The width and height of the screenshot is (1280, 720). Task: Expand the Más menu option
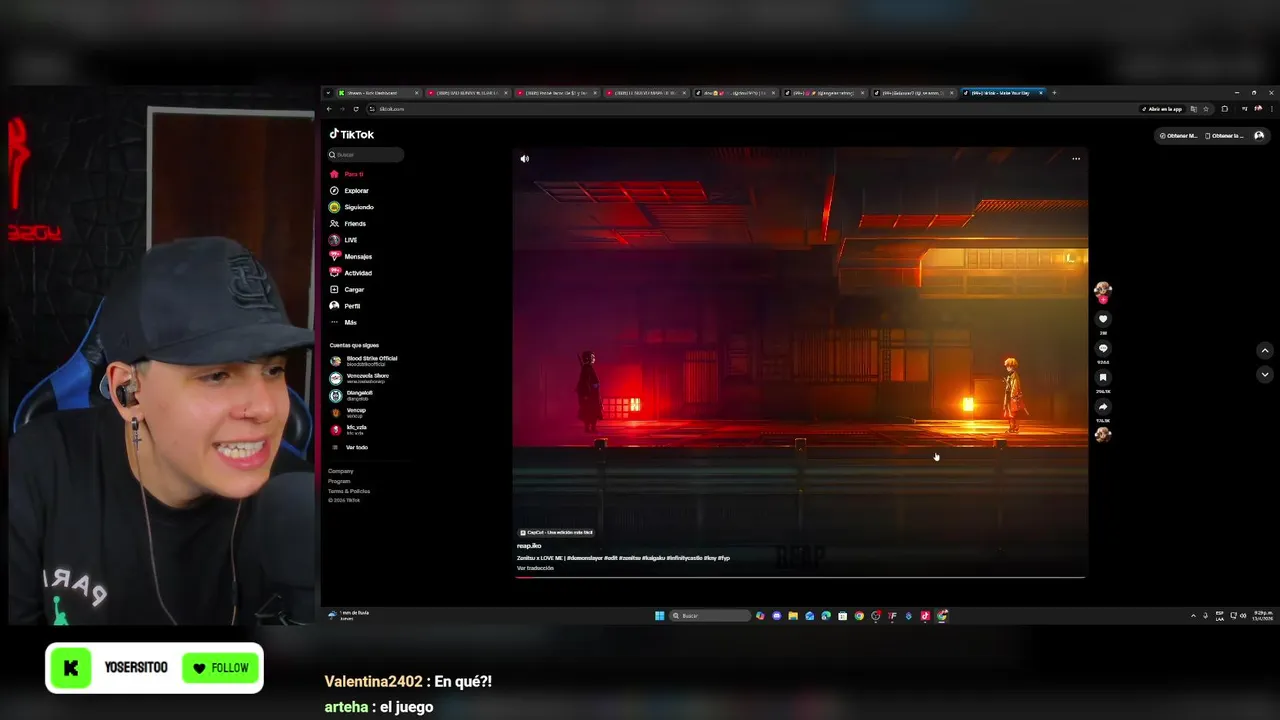[x=343, y=322]
